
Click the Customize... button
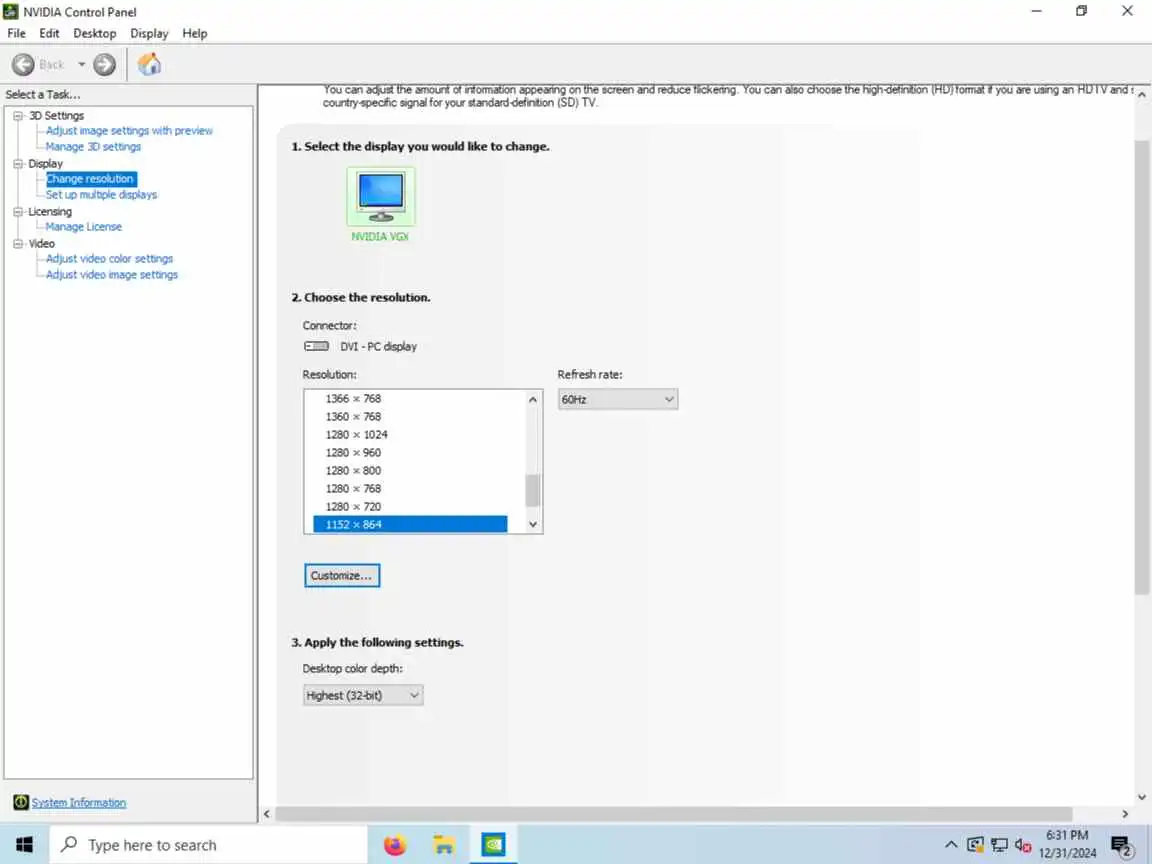342,576
